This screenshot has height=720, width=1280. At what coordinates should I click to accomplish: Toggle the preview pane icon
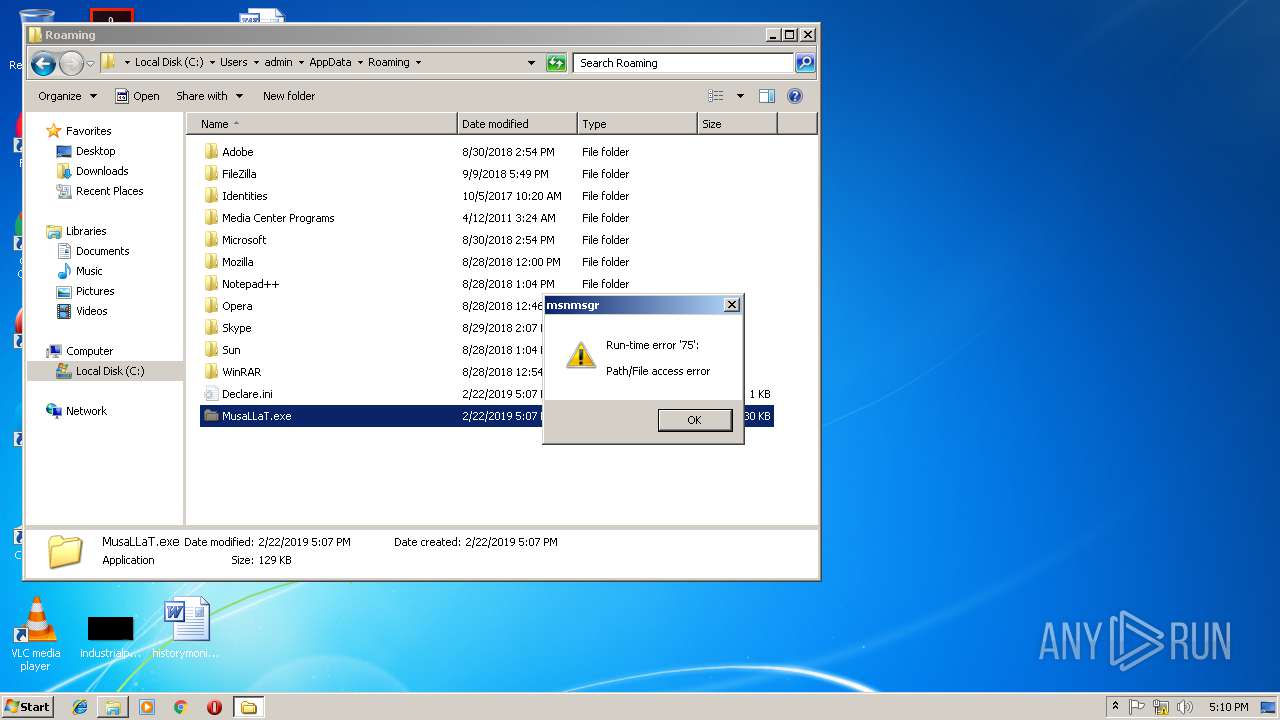767,96
